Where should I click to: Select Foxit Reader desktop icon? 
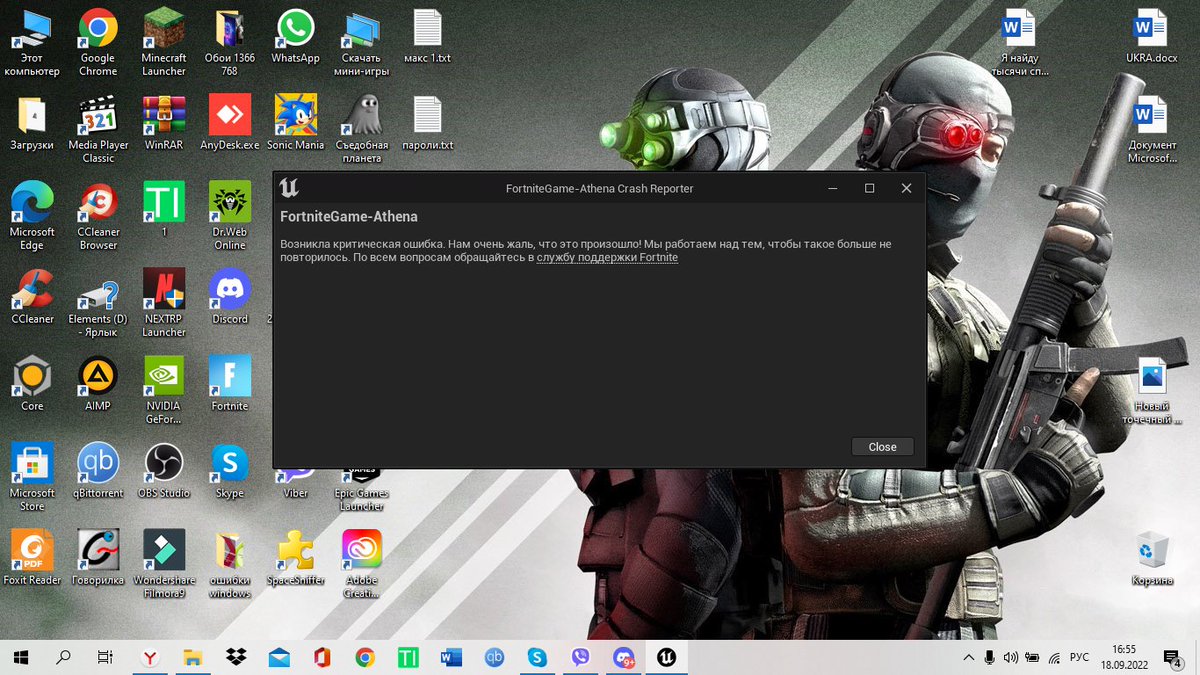tap(32, 558)
